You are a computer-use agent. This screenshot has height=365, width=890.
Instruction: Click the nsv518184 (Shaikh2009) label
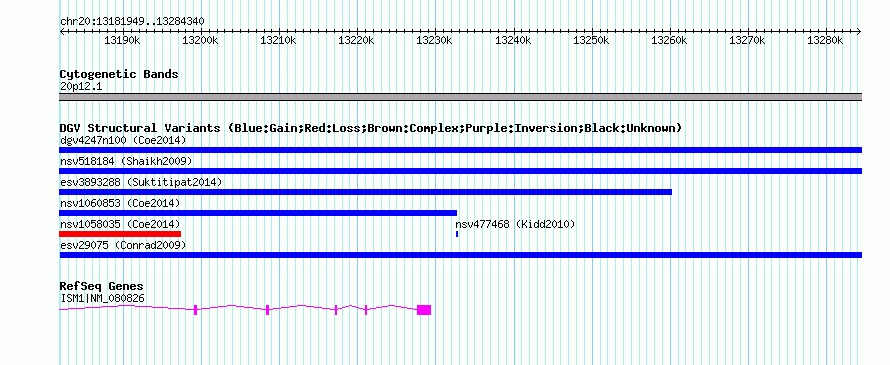pos(126,161)
